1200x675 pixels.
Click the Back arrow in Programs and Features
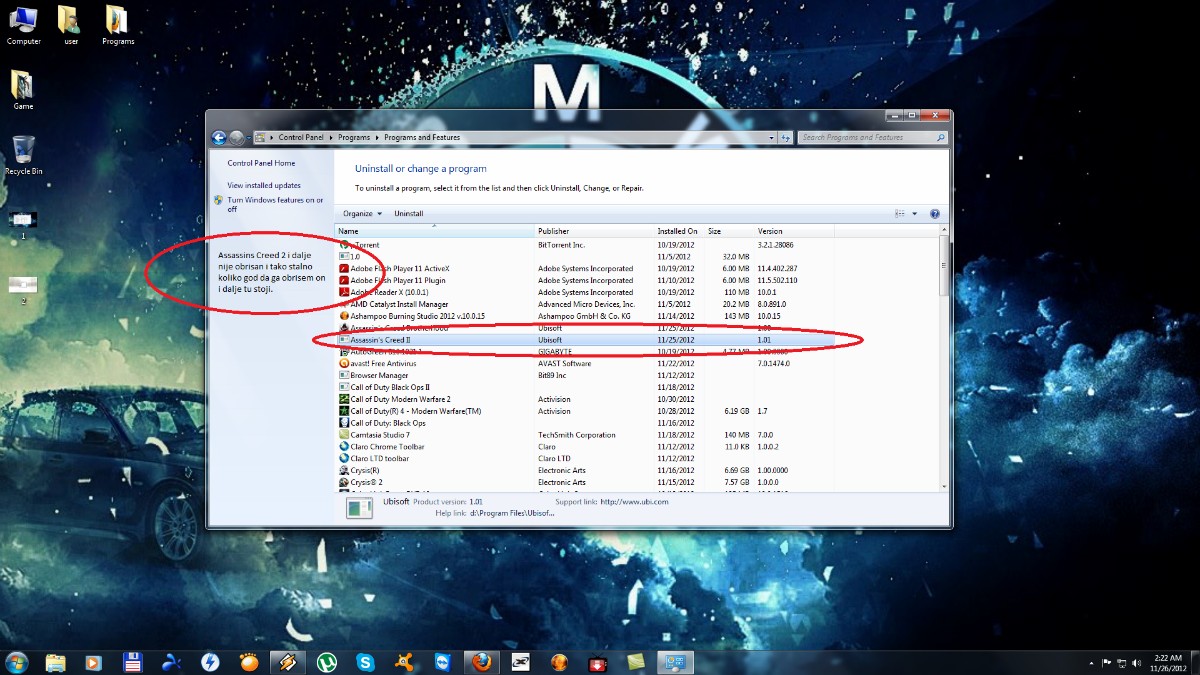(219, 138)
